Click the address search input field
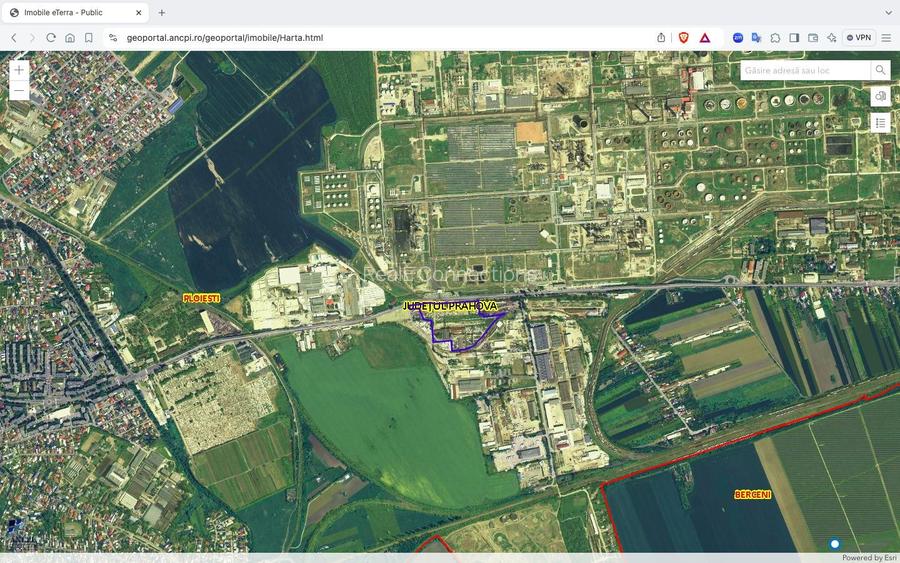Viewport: 900px width, 563px height. tap(805, 70)
